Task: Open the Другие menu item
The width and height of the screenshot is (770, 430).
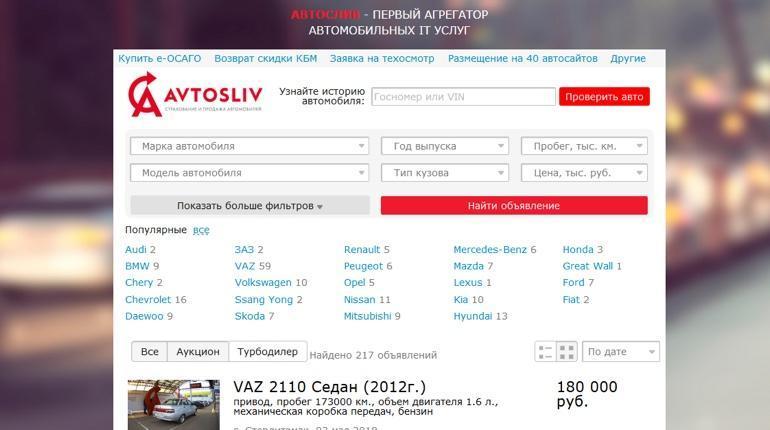Action: [628, 58]
